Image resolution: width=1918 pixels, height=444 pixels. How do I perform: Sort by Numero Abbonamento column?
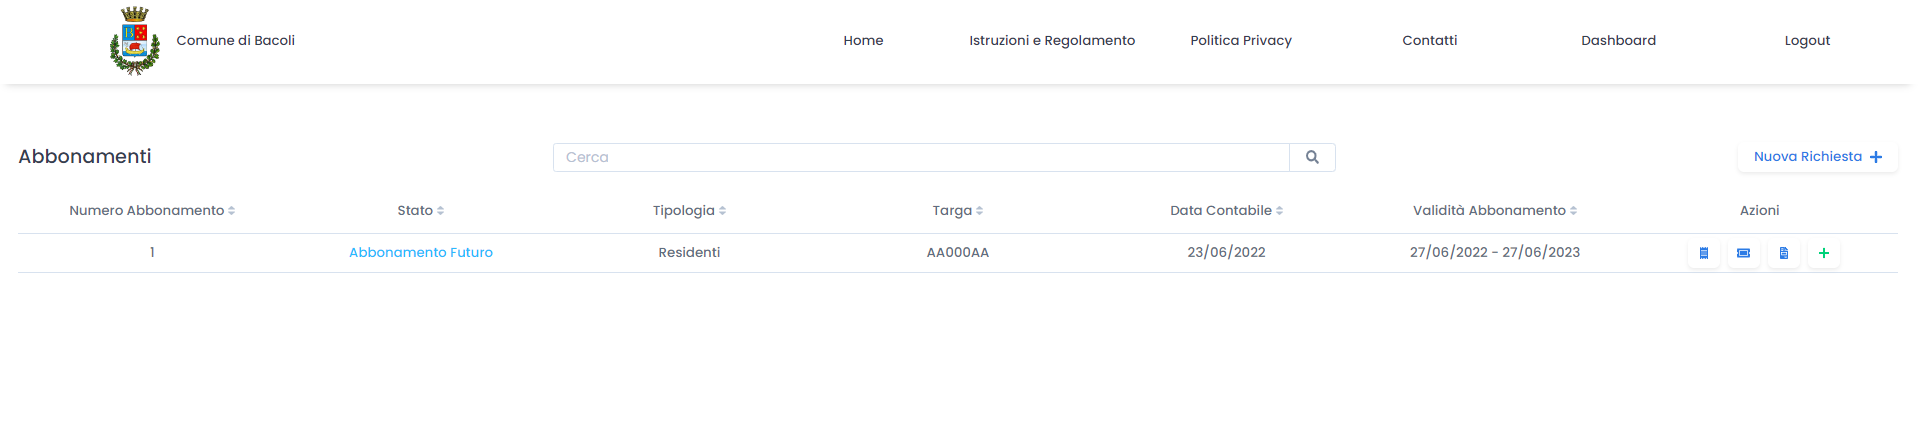(x=152, y=211)
